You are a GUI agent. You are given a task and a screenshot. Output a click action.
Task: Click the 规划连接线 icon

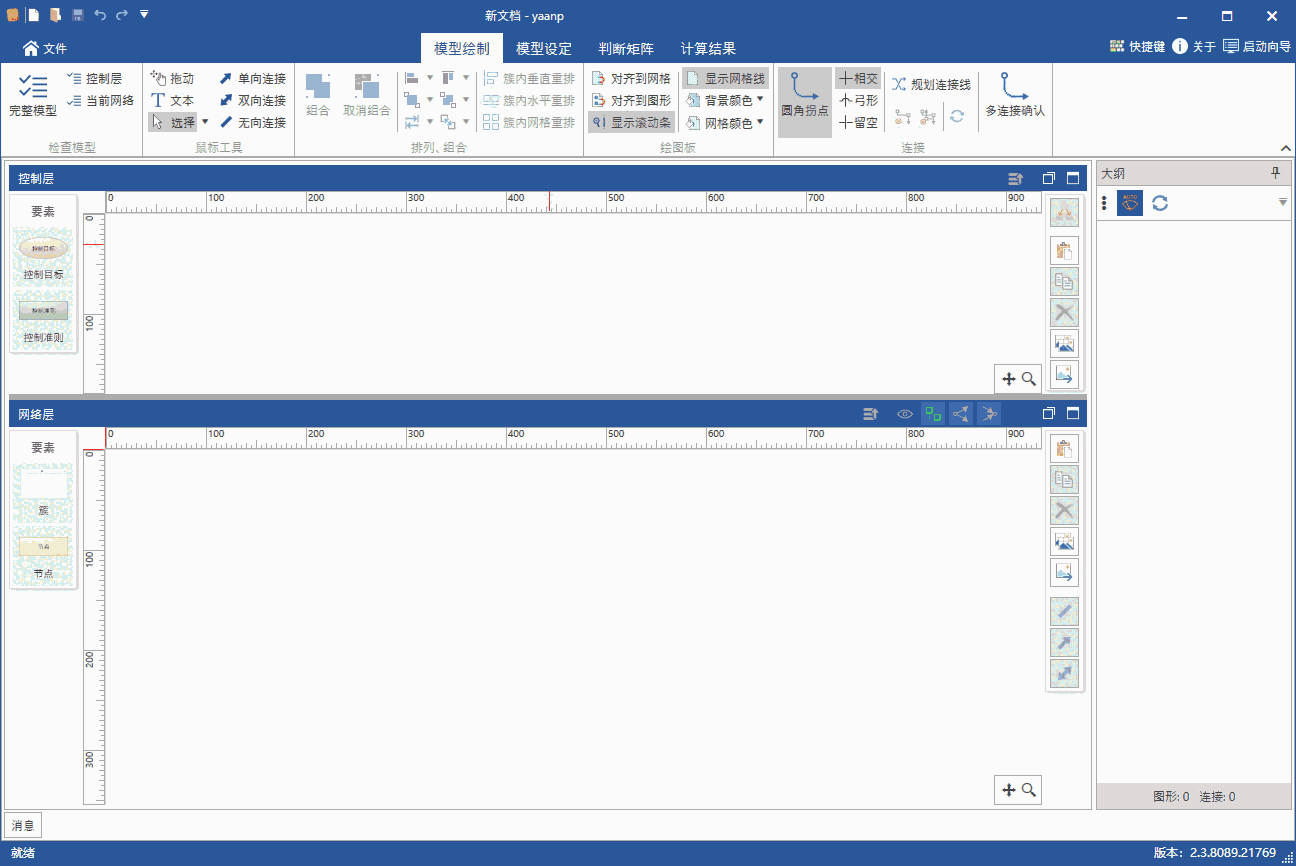tap(930, 84)
